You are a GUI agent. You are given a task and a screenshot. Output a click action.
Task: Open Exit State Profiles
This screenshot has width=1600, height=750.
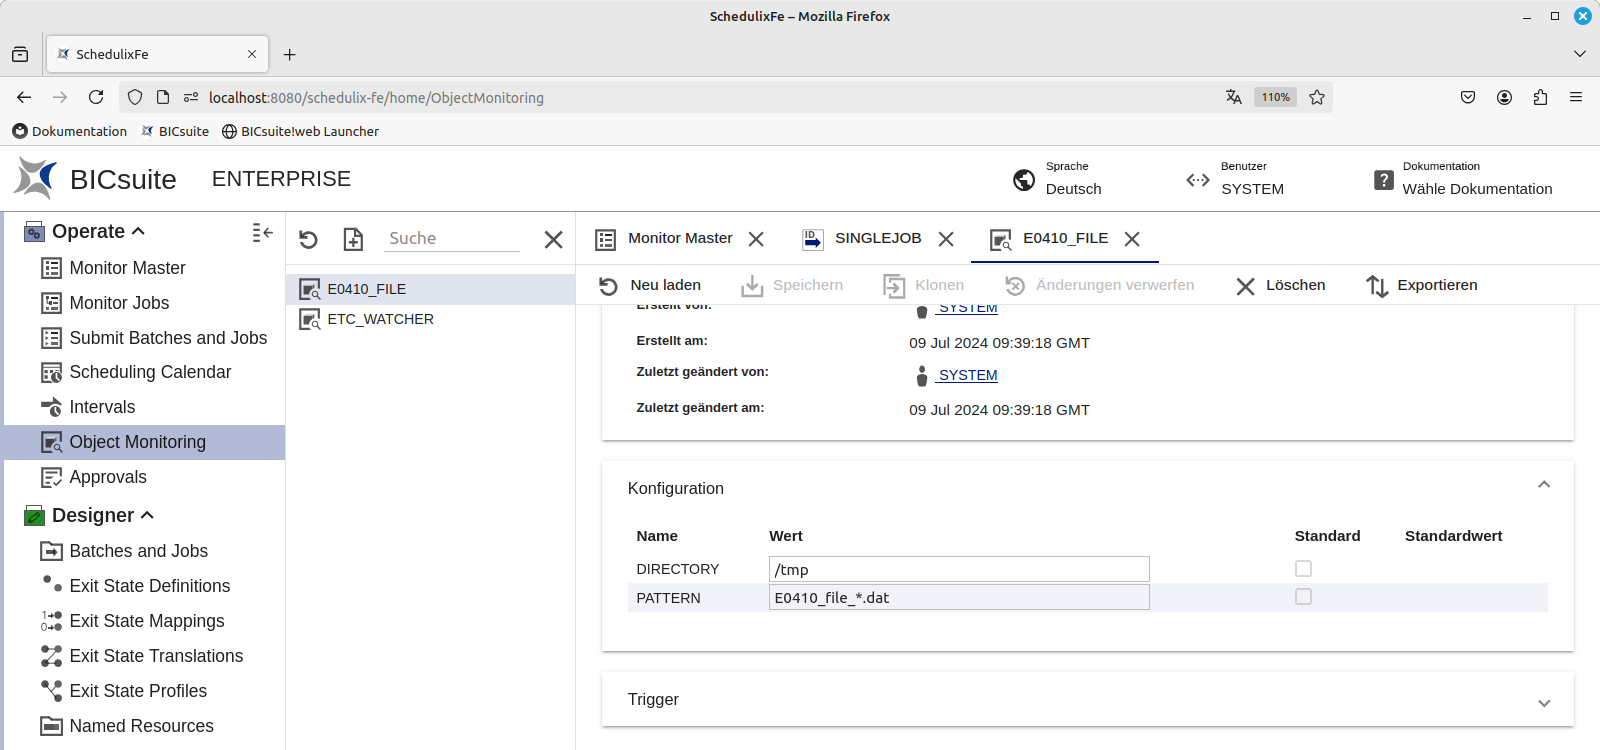[138, 691]
